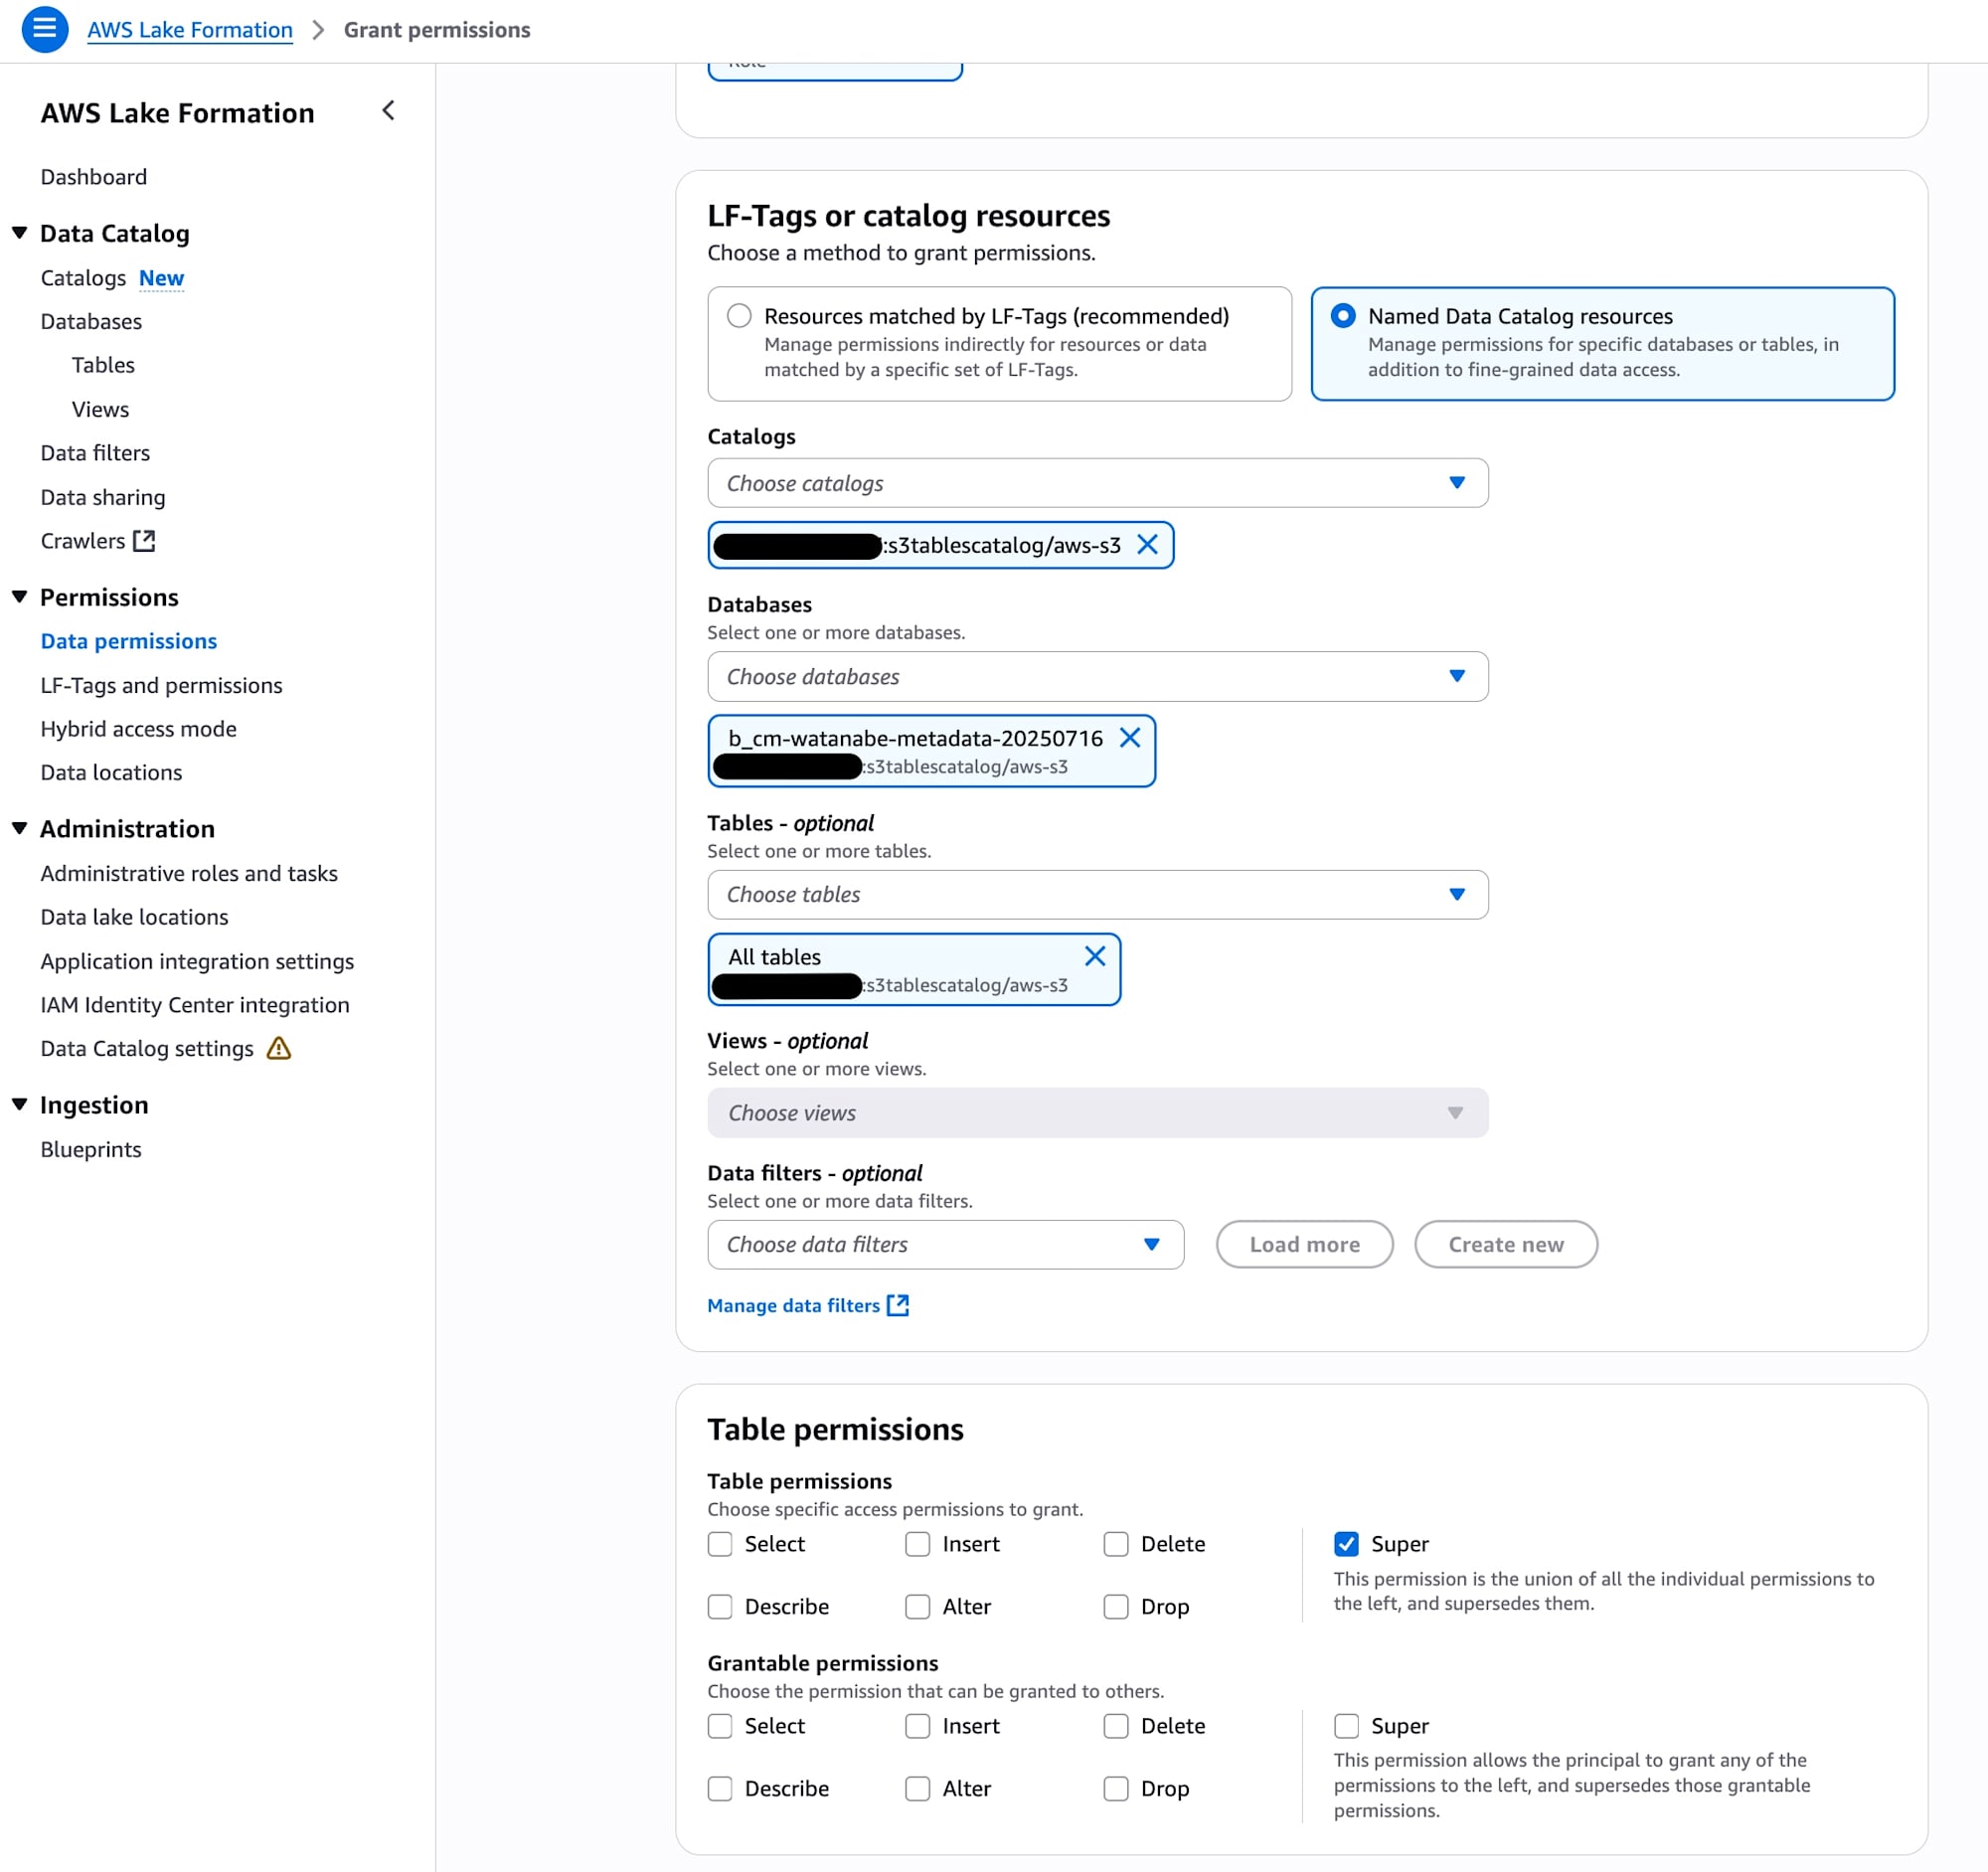Check the grantable Describe permission
This screenshot has height=1872, width=1988.
tap(720, 1788)
